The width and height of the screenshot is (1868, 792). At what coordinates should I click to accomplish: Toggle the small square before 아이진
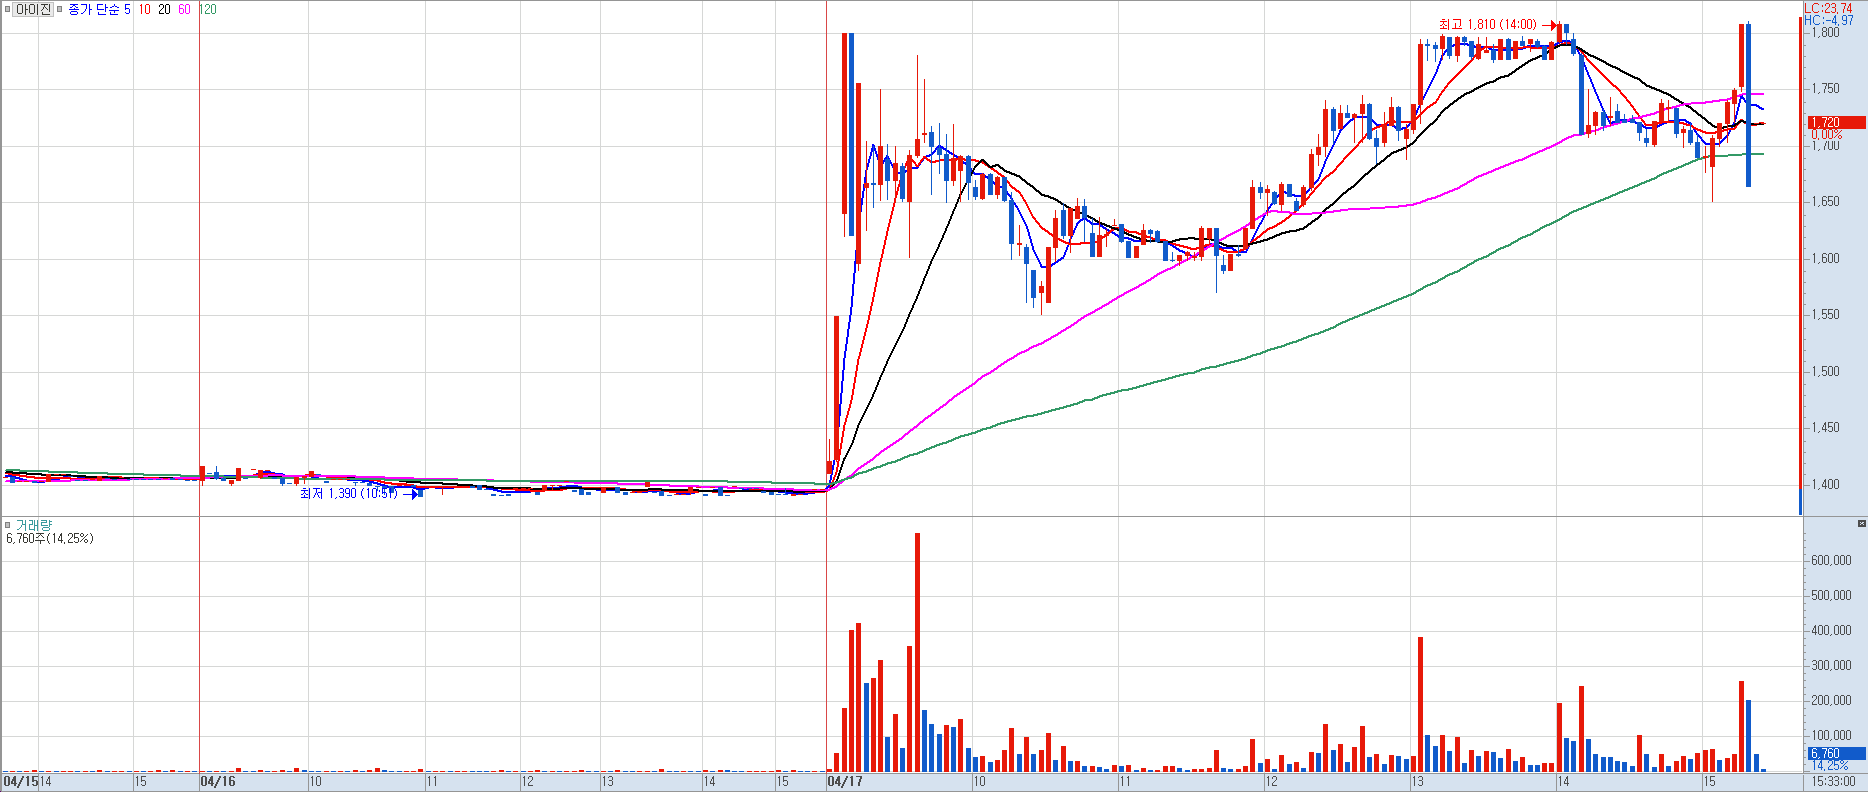pos(7,9)
